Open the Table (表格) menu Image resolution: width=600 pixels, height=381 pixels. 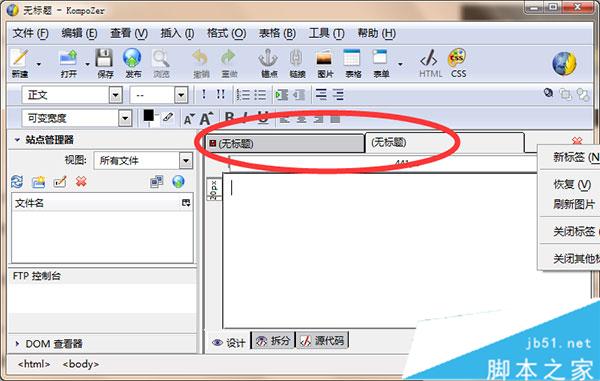[x=277, y=33]
